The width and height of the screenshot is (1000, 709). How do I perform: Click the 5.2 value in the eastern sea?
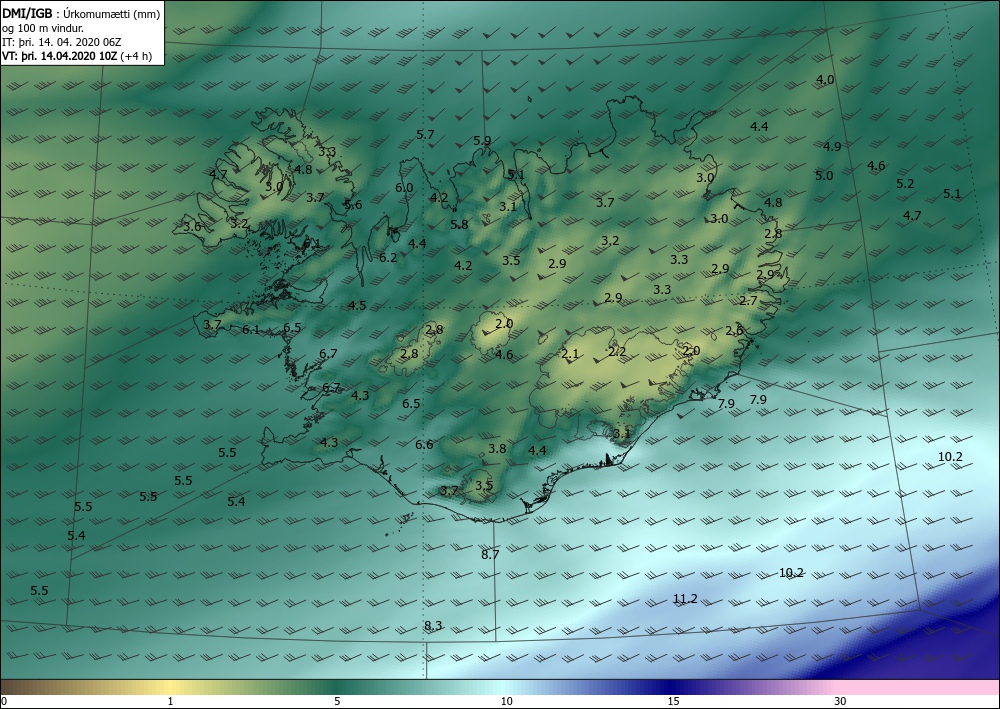905,184
